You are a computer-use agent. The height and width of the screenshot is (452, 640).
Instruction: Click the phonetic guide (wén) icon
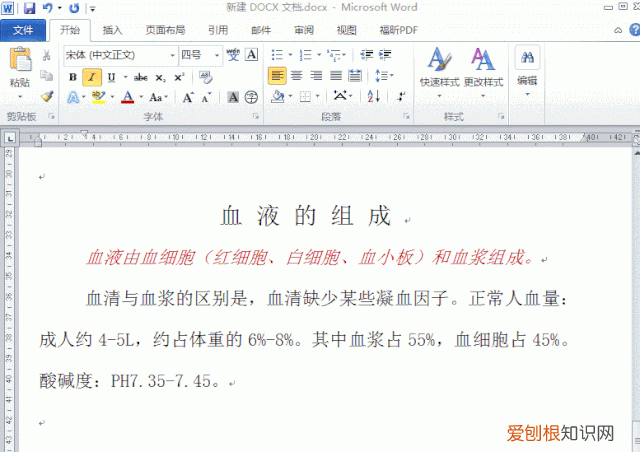[233, 55]
